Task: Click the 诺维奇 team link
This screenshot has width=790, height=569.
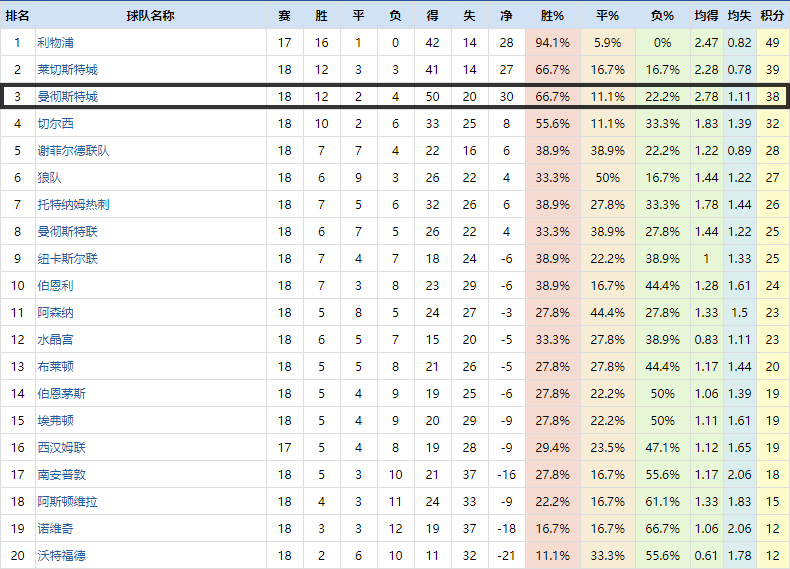Action: click(x=55, y=529)
